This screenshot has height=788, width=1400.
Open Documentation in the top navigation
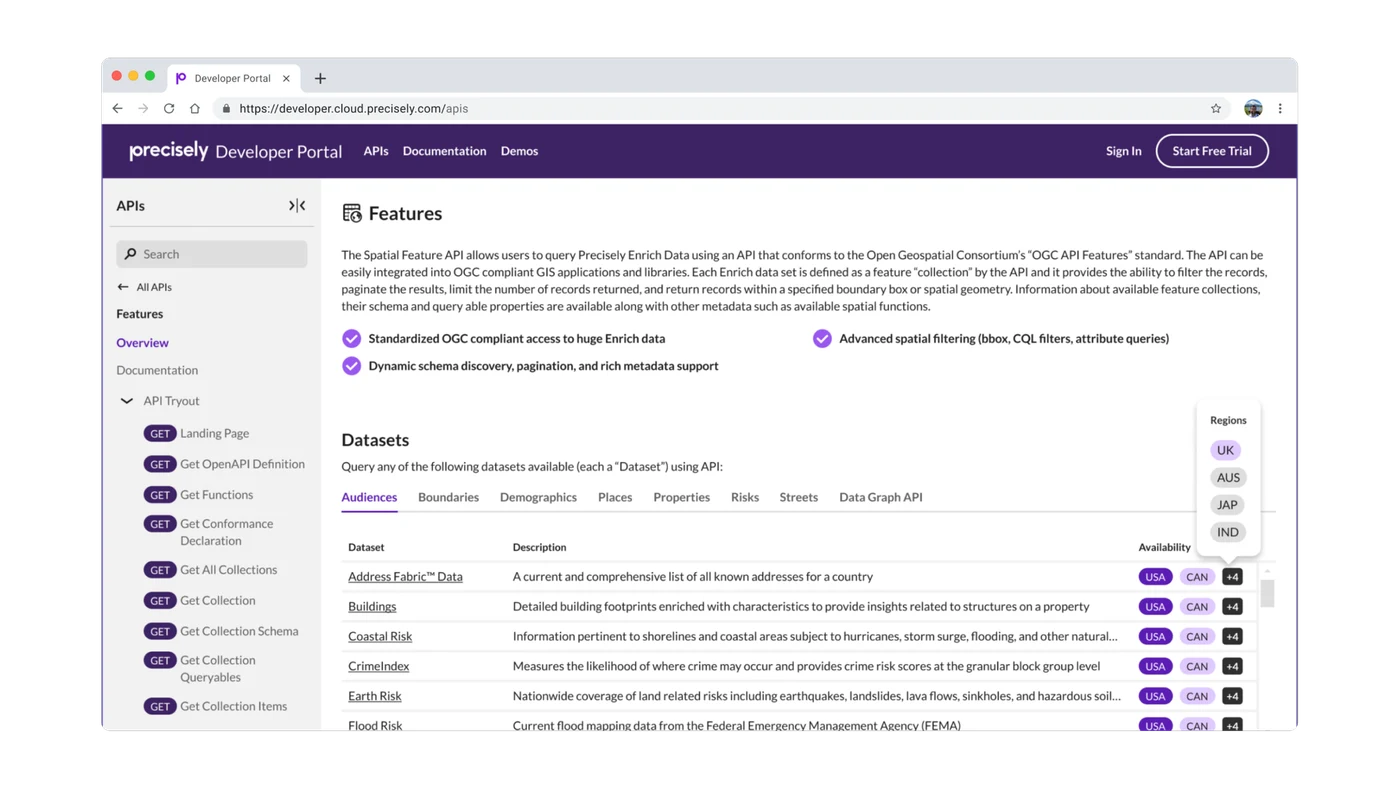[444, 151]
